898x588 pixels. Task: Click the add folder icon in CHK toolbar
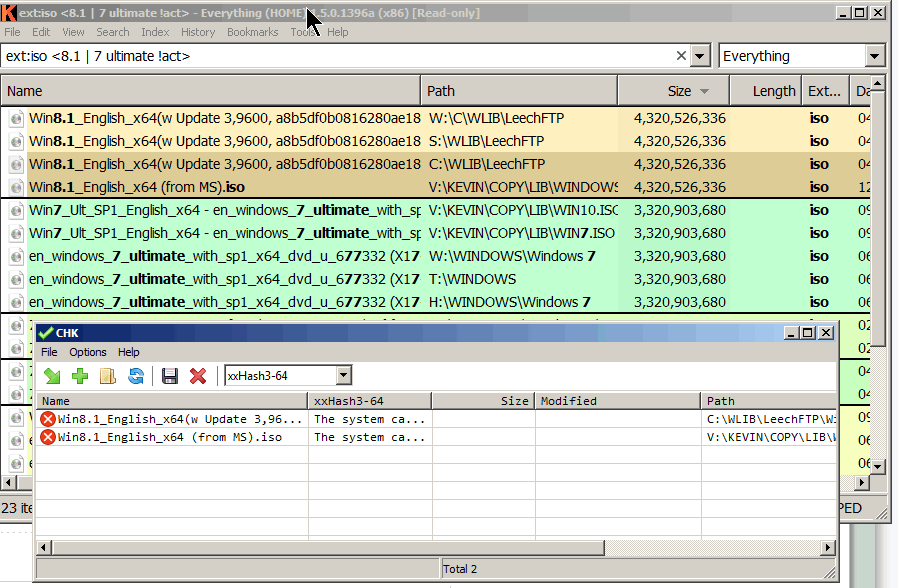click(x=108, y=376)
